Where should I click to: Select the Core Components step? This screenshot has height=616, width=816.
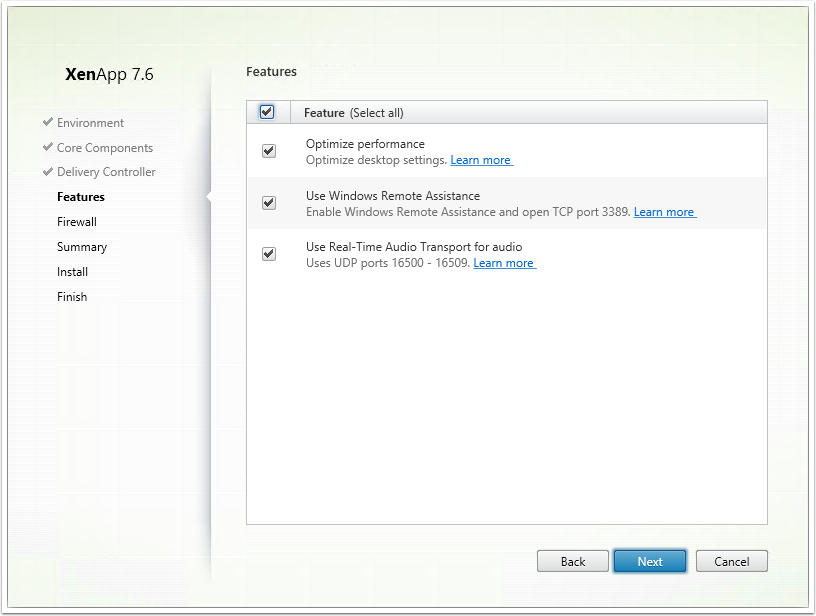coord(105,148)
